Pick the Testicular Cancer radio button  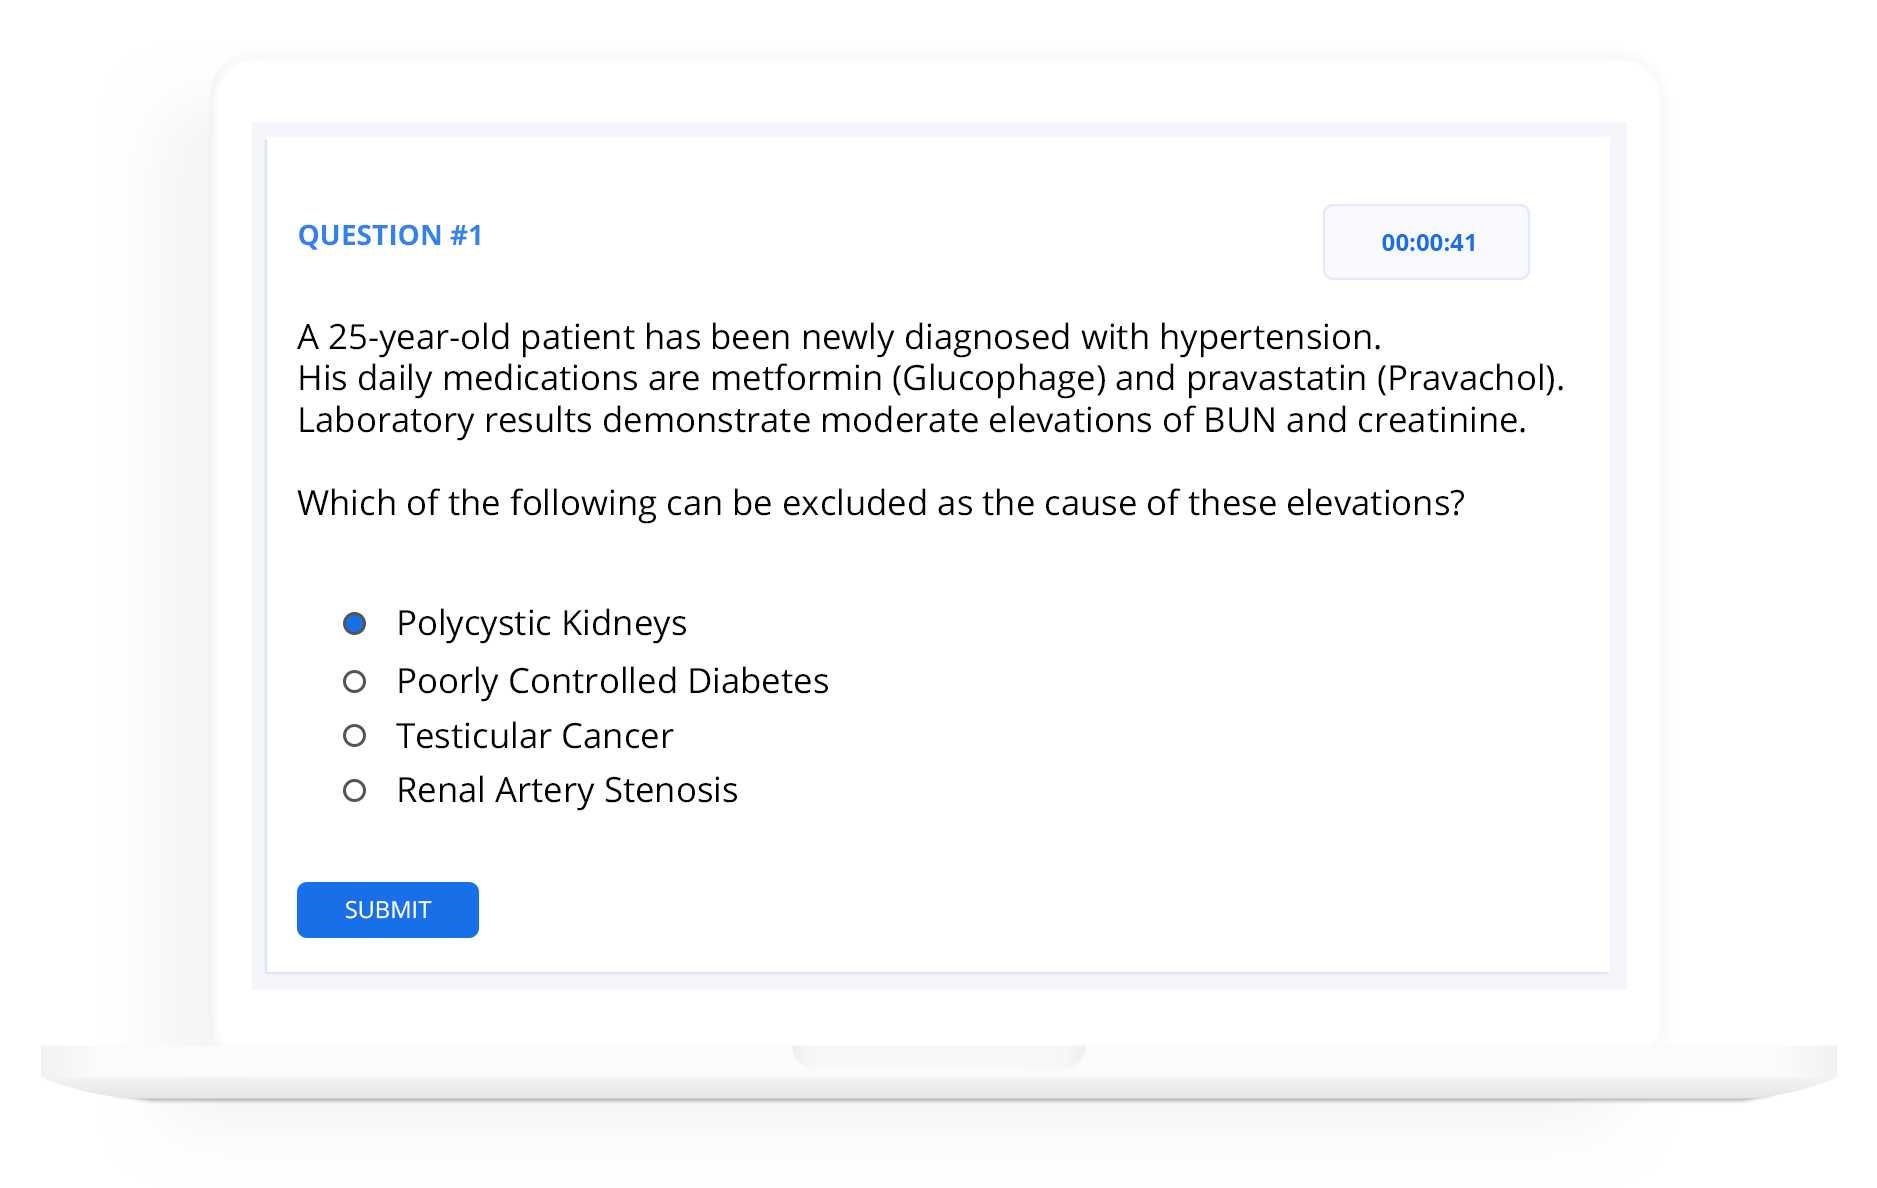click(x=354, y=736)
